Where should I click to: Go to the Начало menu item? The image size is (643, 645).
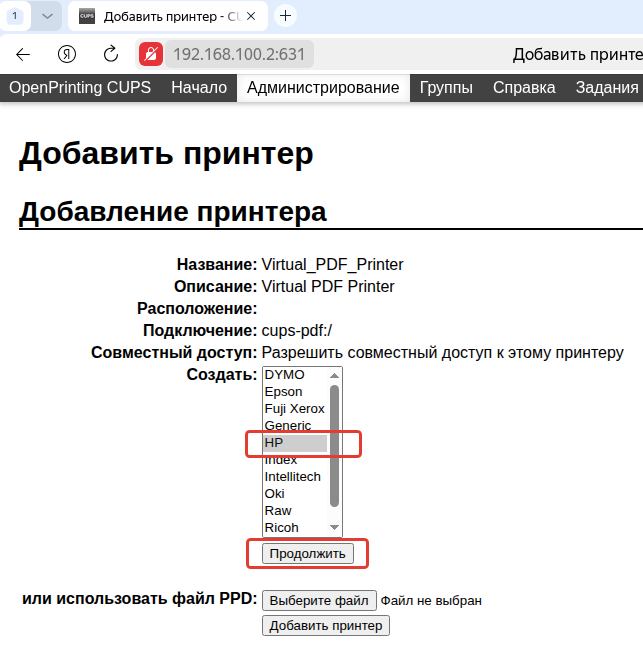199,88
